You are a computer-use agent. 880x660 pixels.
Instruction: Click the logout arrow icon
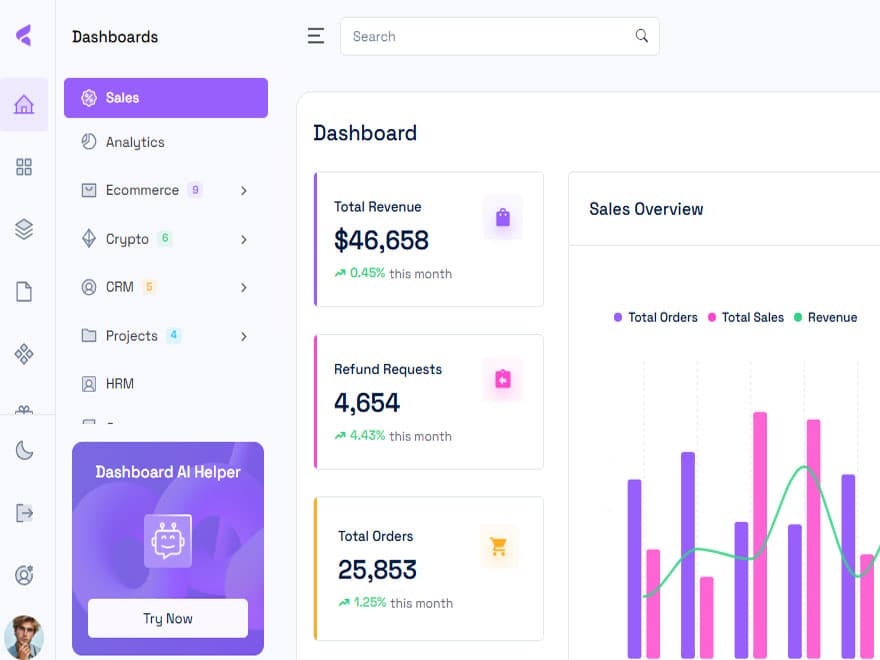(24, 513)
